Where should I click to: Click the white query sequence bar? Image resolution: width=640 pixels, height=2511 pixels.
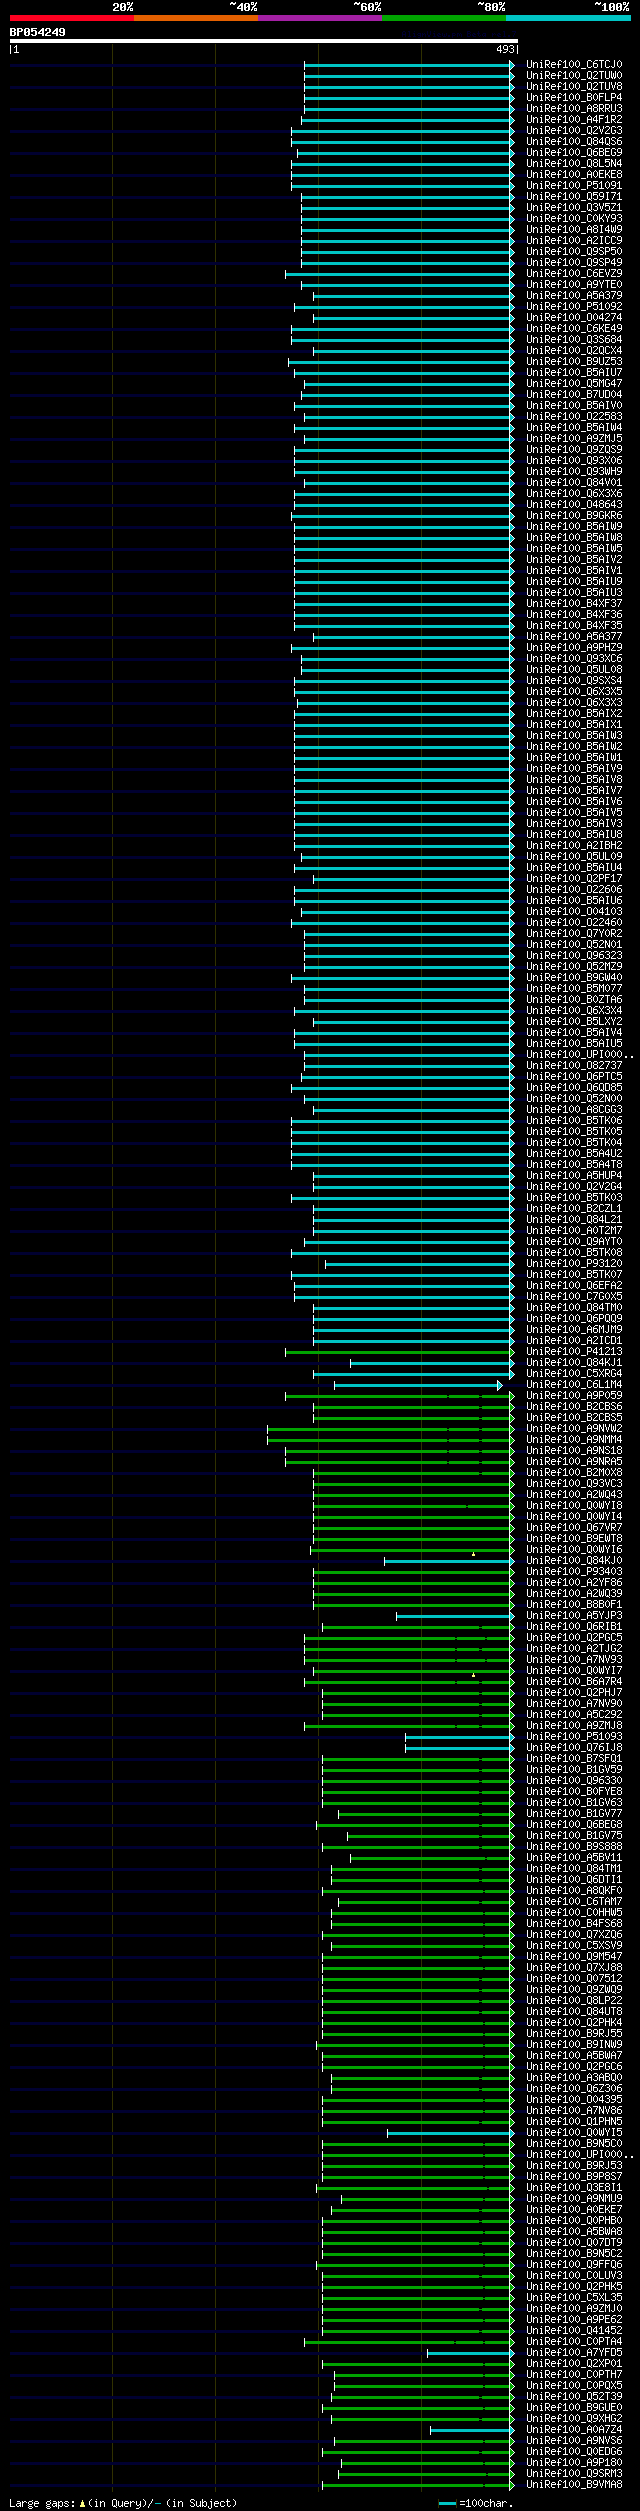[x=264, y=41]
